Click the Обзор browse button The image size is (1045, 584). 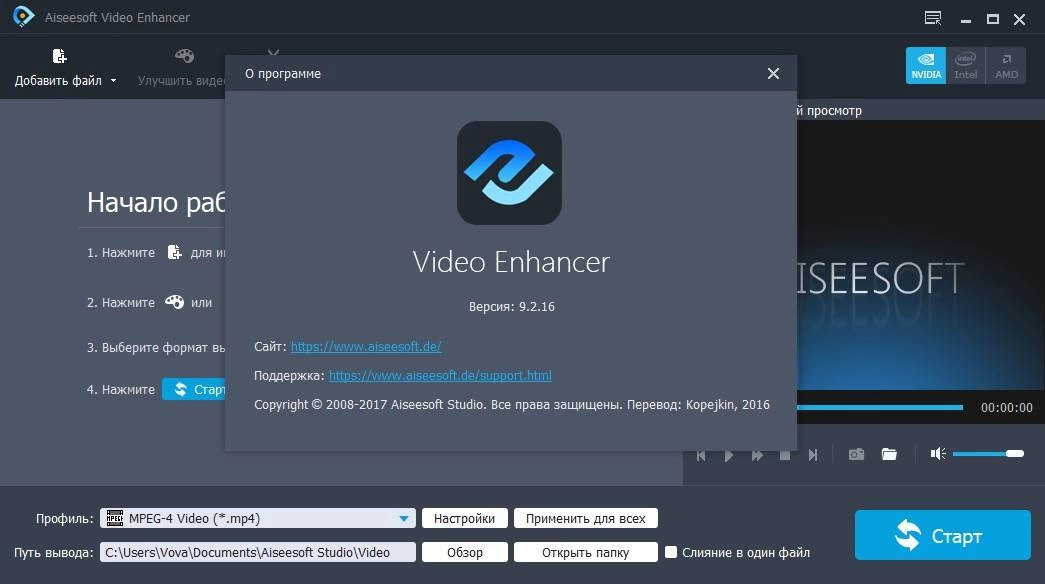point(465,552)
